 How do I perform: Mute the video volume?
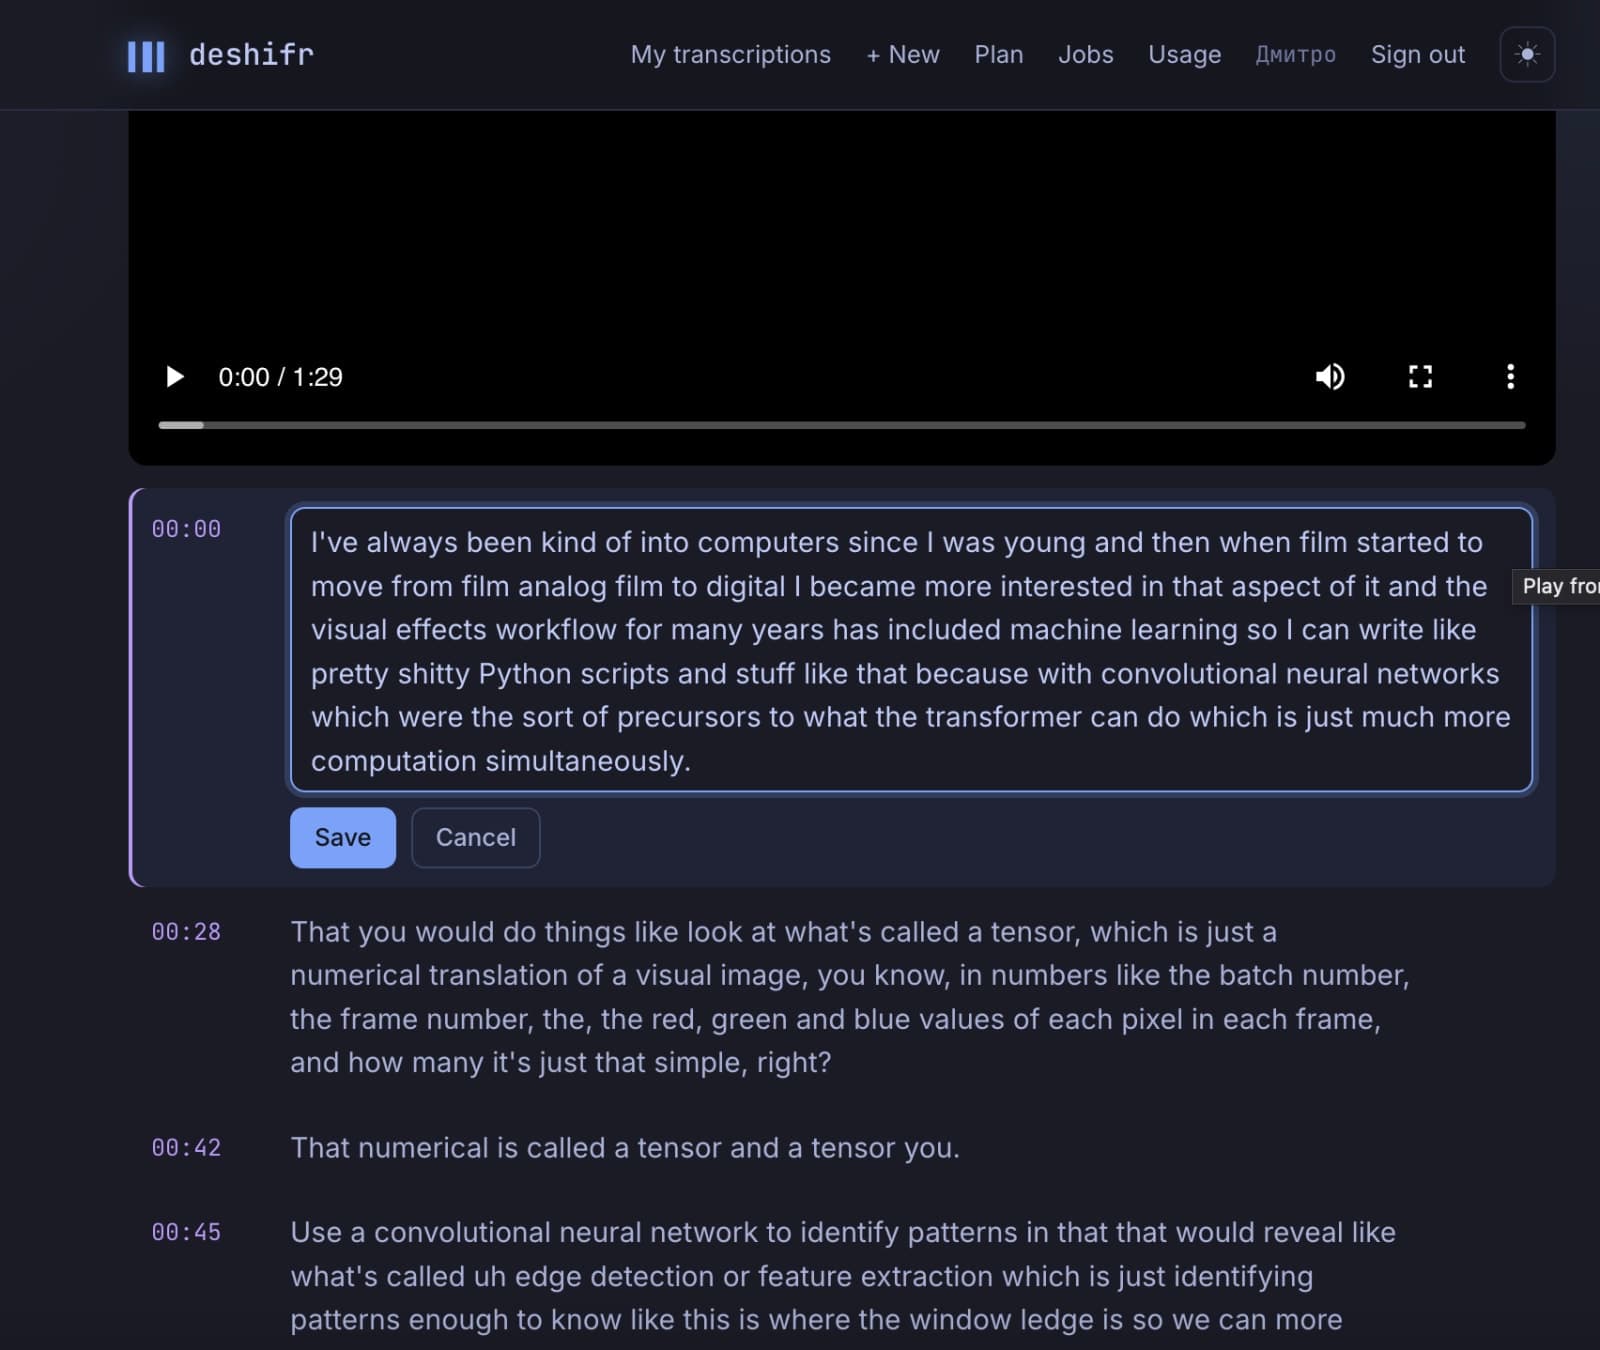1330,377
